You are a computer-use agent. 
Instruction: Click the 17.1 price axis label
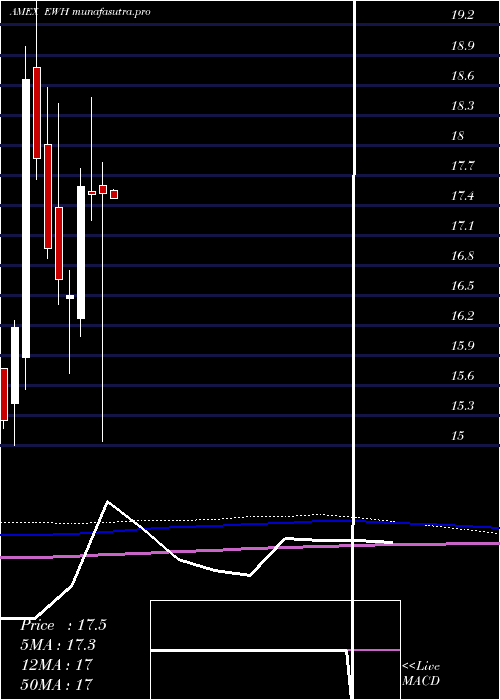(462, 226)
